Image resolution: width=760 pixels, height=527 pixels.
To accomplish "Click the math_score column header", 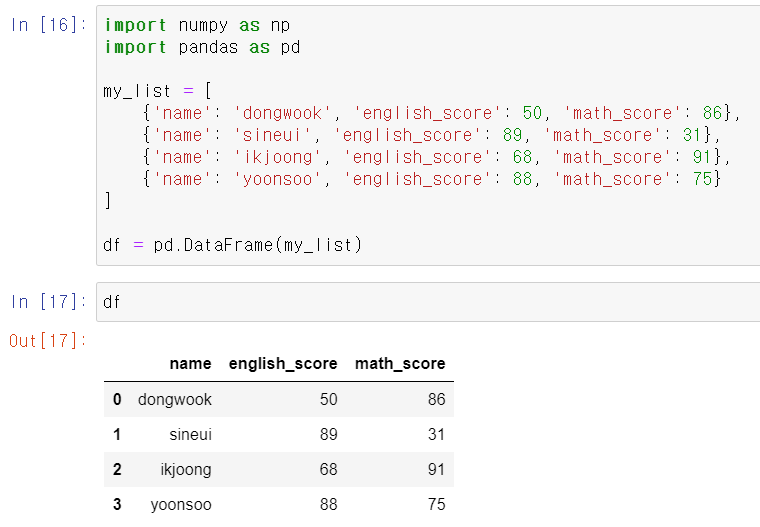I will 400,364.
